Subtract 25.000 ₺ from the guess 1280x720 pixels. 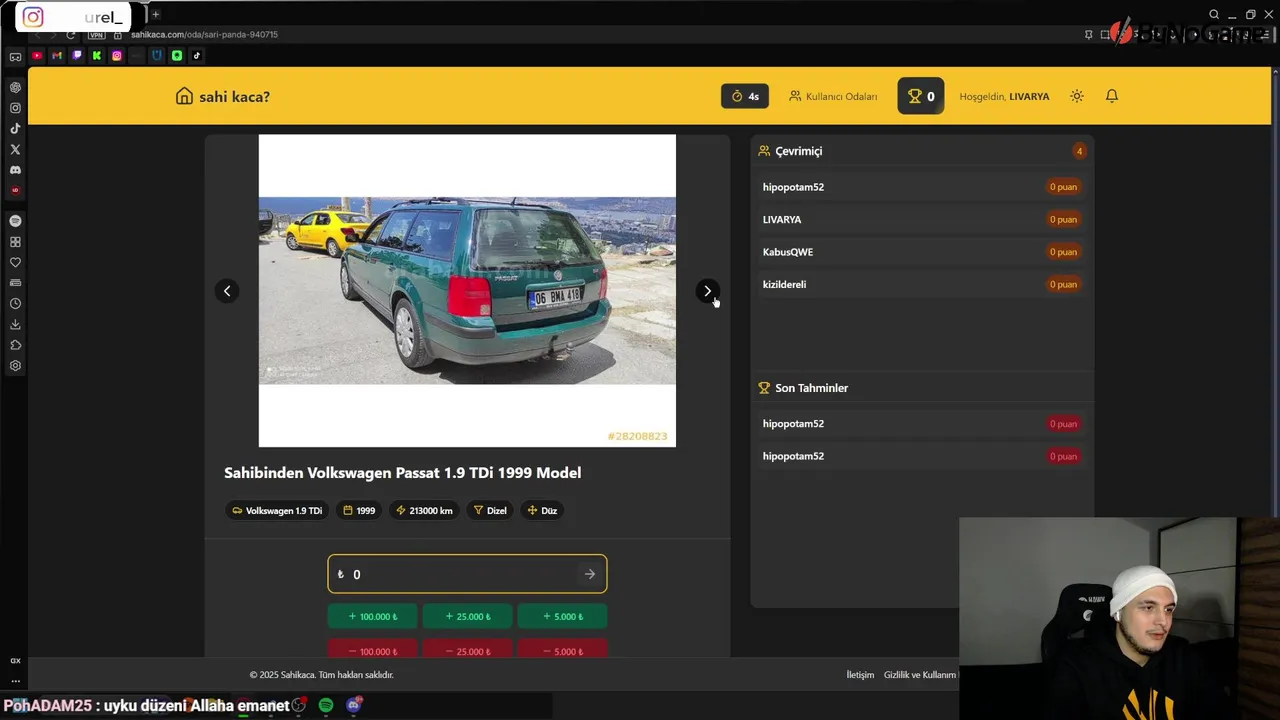[467, 649]
